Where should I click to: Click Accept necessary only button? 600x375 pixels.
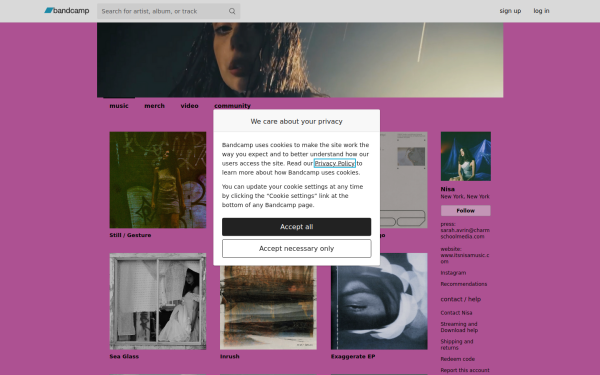click(297, 249)
